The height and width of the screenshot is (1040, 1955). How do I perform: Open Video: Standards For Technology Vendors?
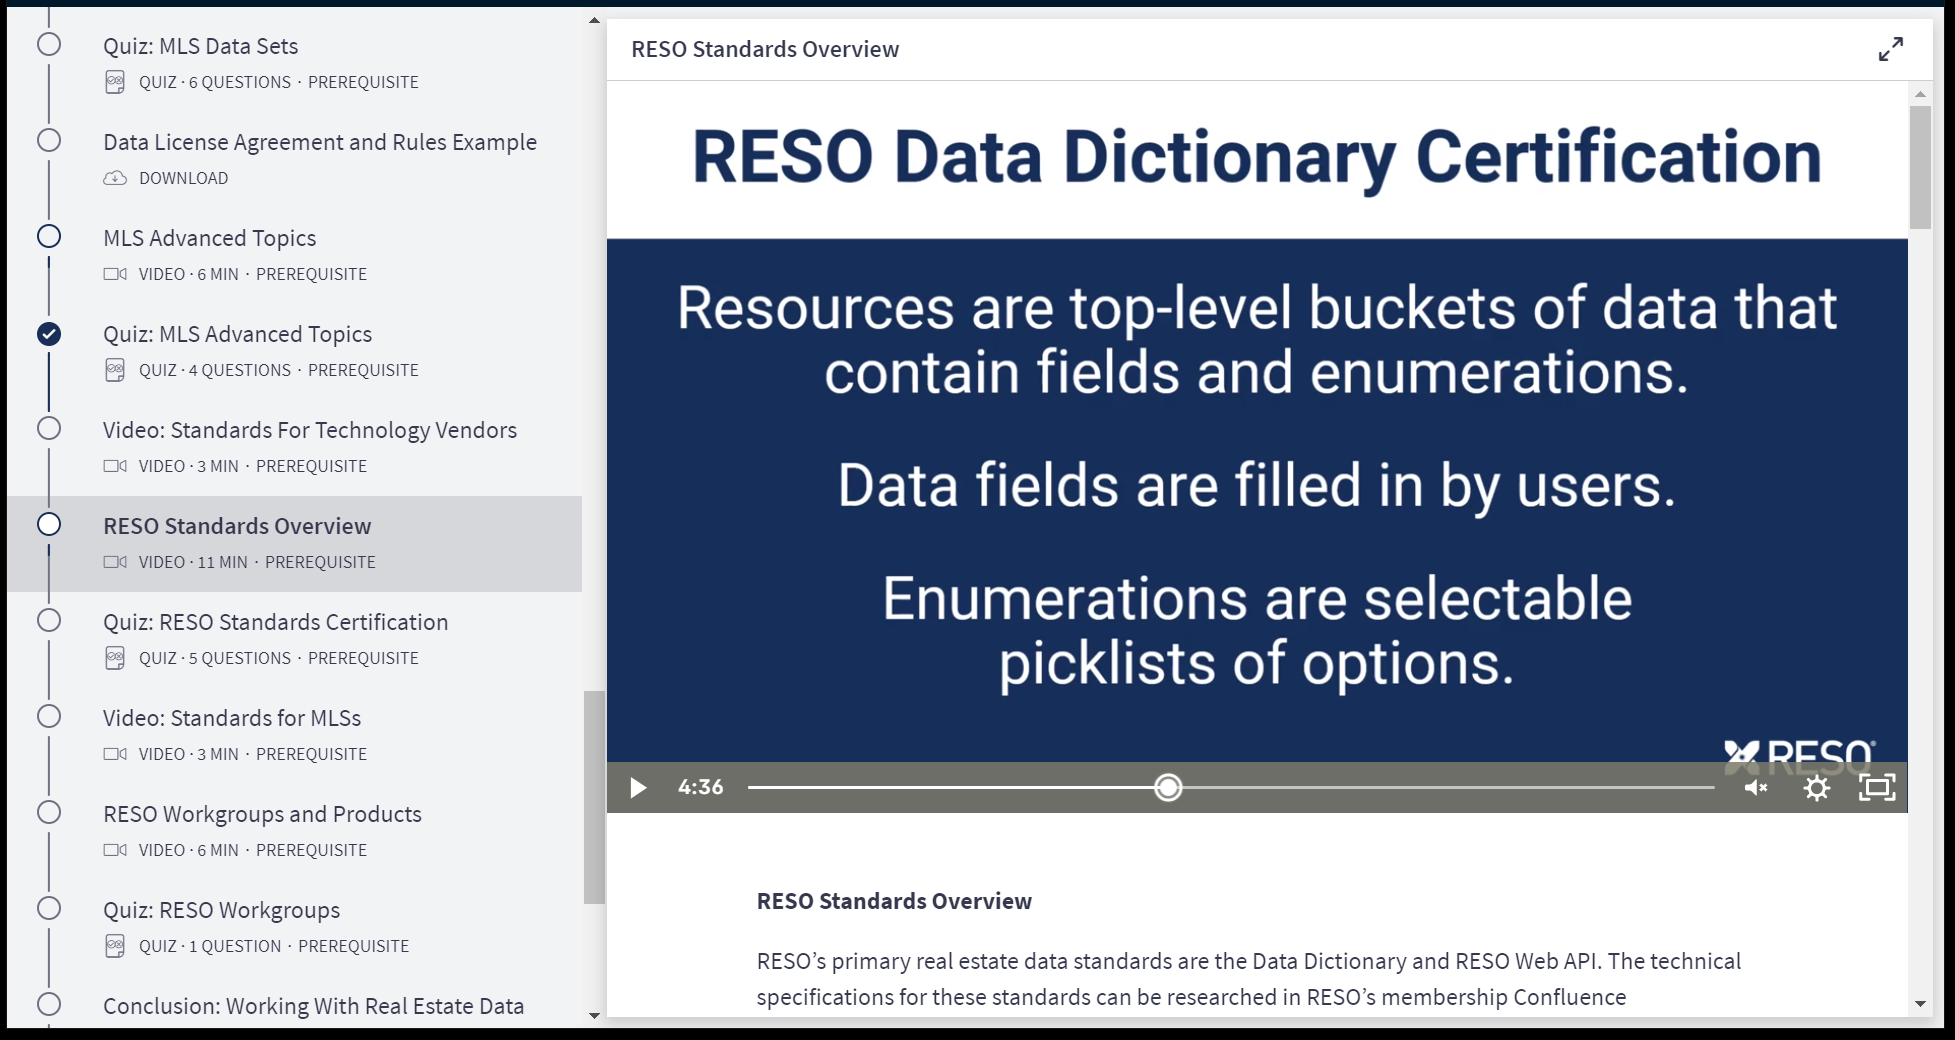[310, 430]
